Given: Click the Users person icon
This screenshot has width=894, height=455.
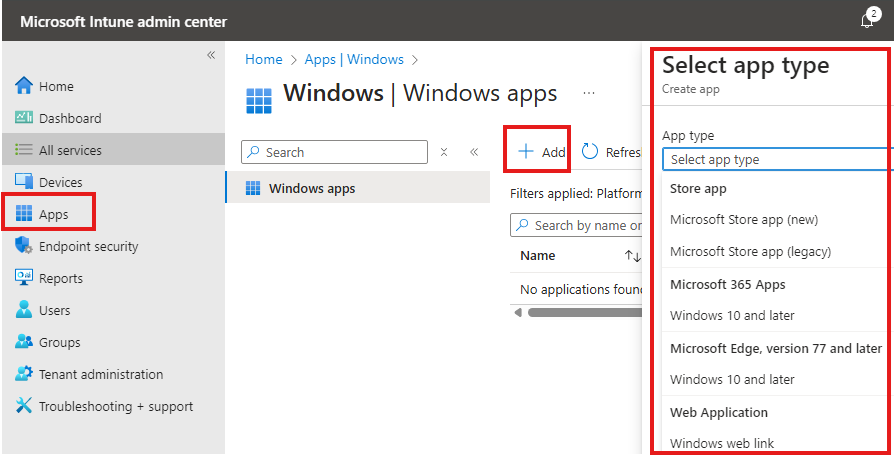Looking at the screenshot, I should point(24,310).
